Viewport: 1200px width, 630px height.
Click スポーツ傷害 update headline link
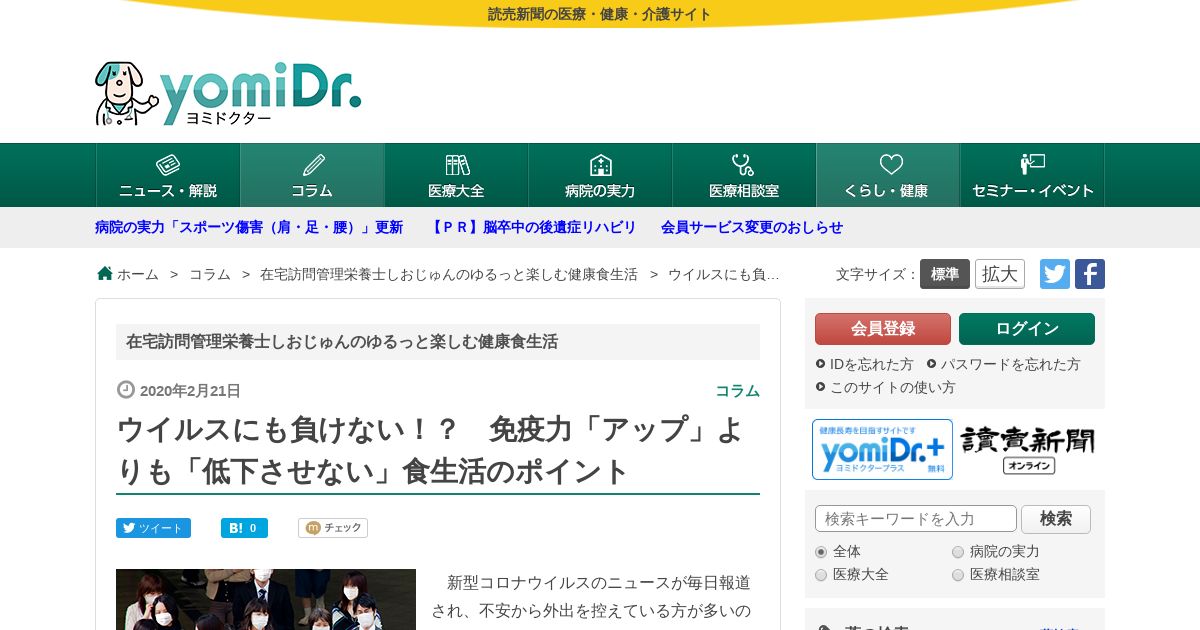pyautogui.click(x=249, y=227)
